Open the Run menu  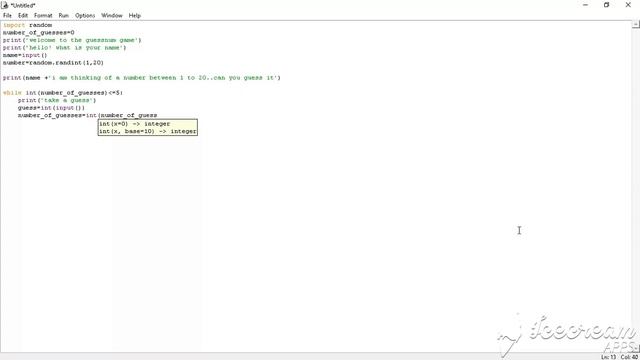(x=63, y=16)
